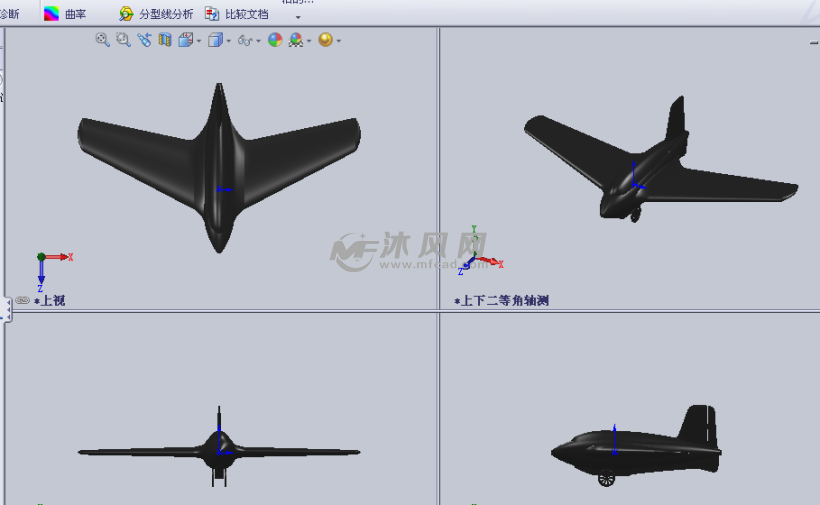Open the View Orientation dropdown arrow
The height and width of the screenshot is (505, 820).
pyautogui.click(x=199, y=41)
